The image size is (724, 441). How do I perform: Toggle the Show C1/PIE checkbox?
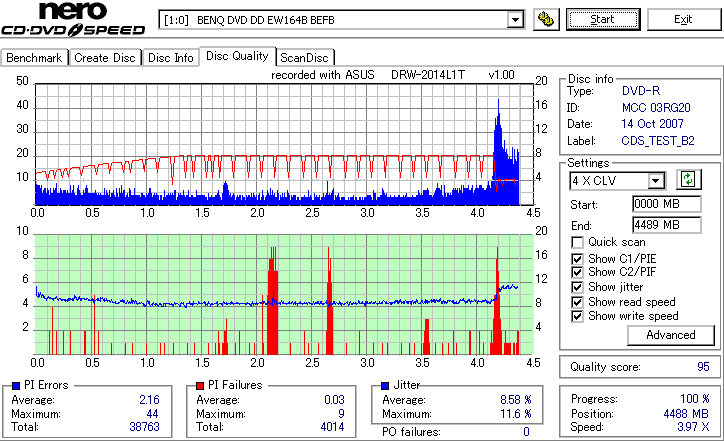[x=577, y=259]
